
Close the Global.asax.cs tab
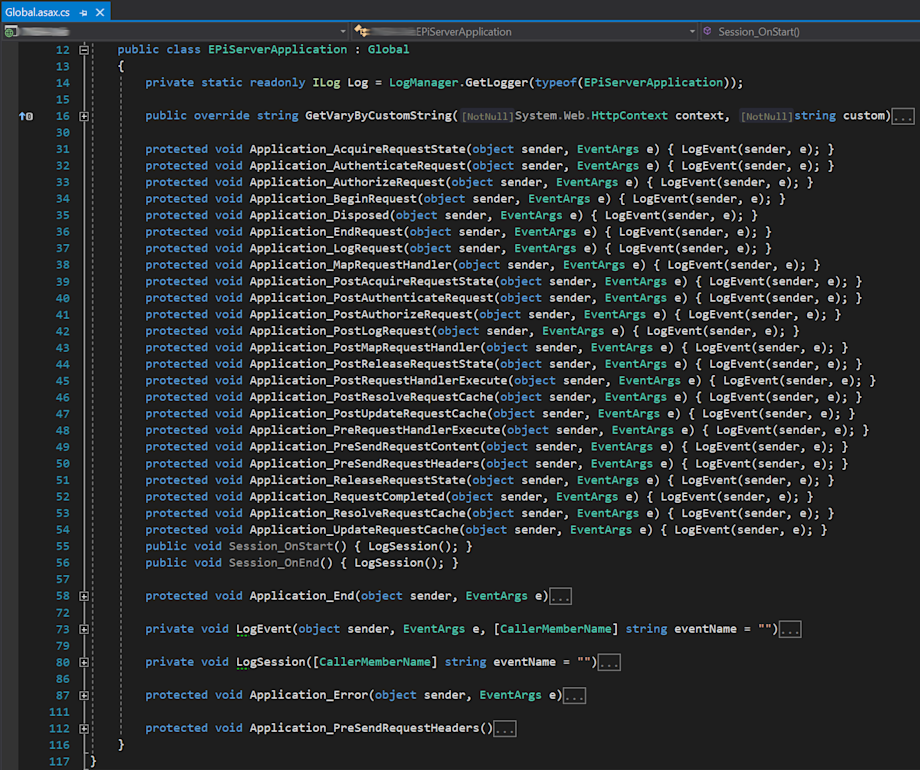pyautogui.click(x=100, y=12)
